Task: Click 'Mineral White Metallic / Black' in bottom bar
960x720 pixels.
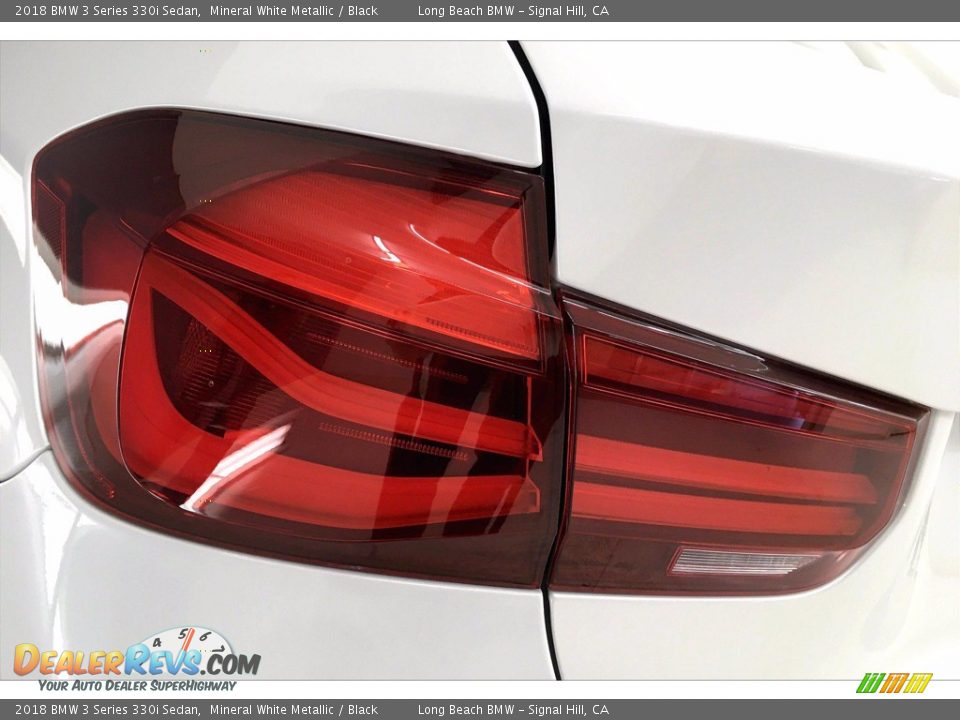Action: coord(293,710)
